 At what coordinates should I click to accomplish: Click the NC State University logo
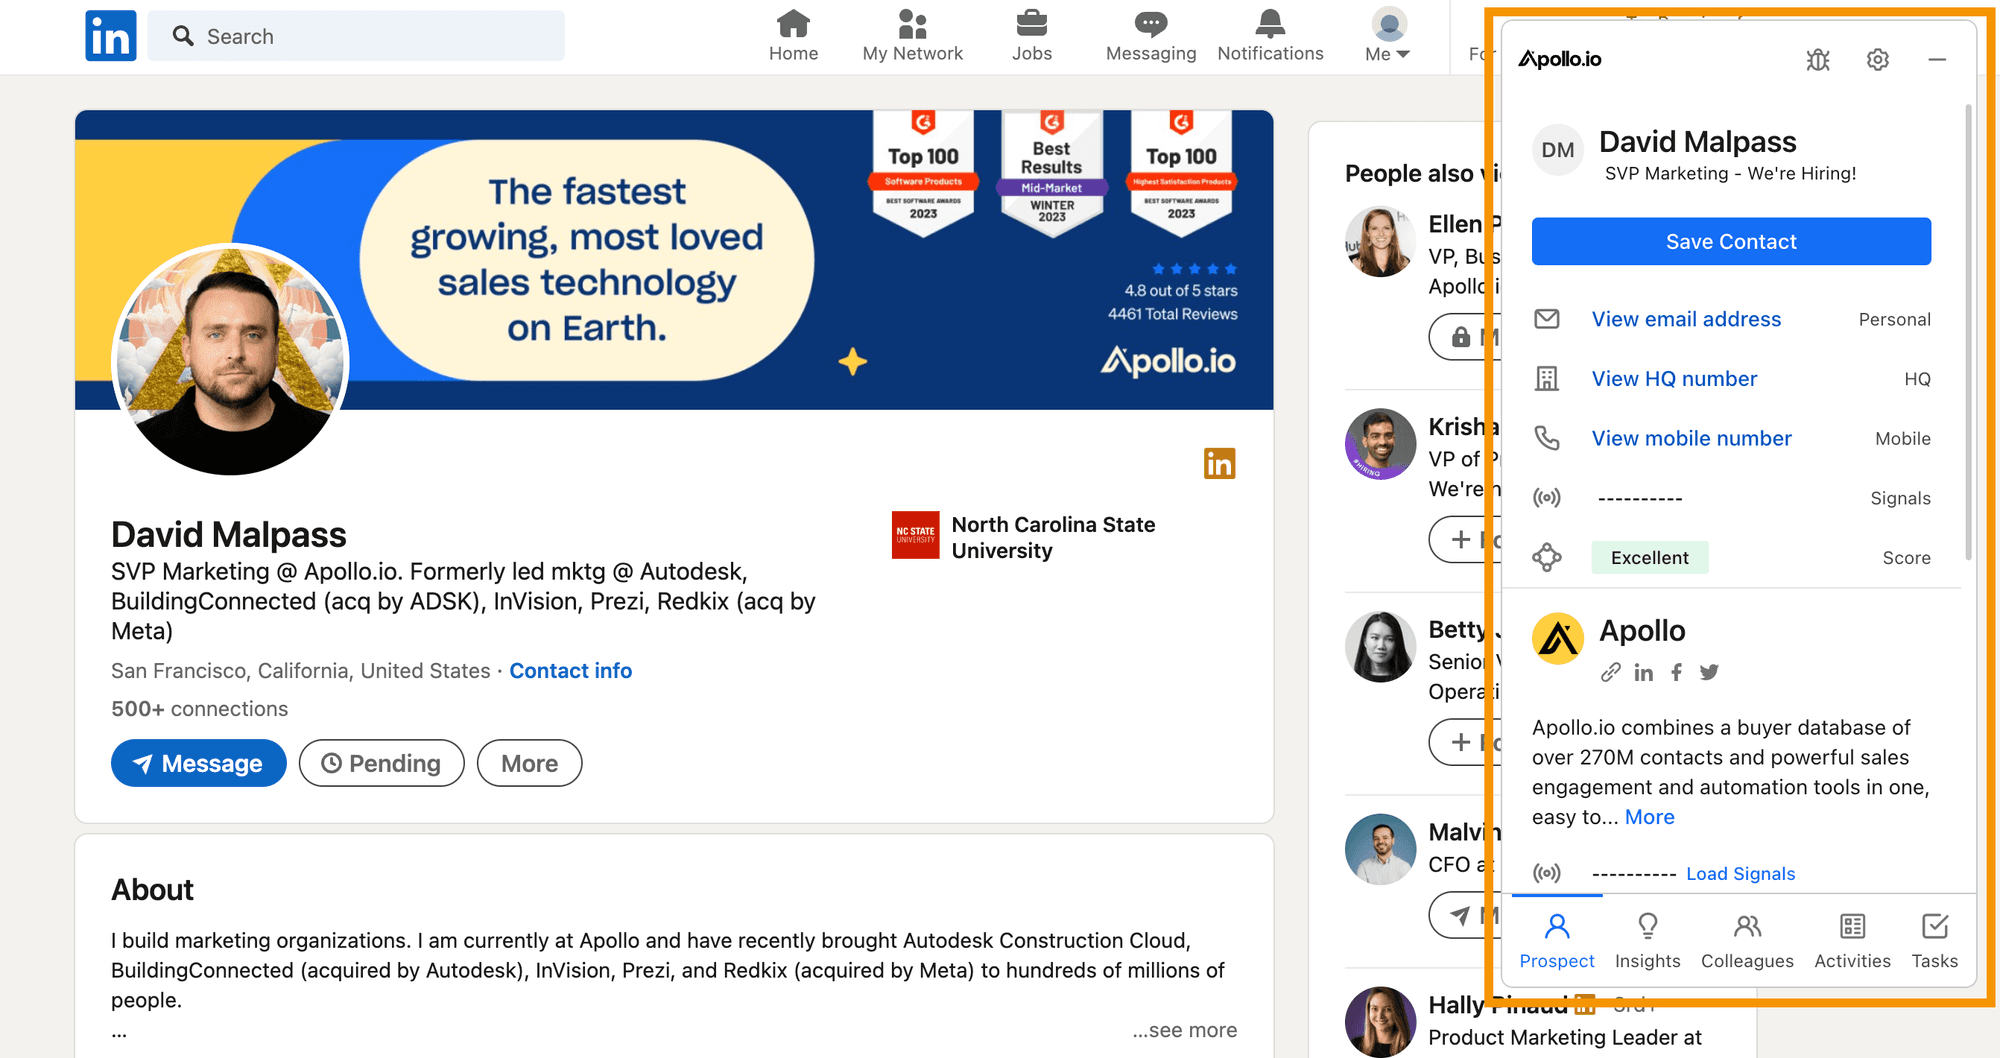(915, 535)
